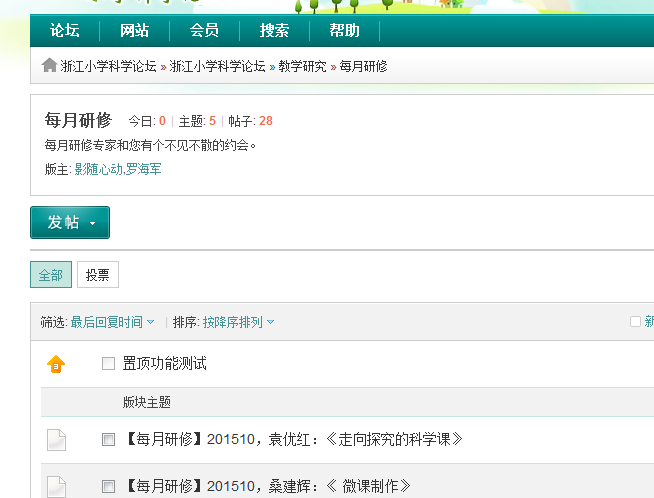Viewport: 654px width, 498px height.
Task: Click document icon beside 袁优红 thread
Action: point(56,439)
